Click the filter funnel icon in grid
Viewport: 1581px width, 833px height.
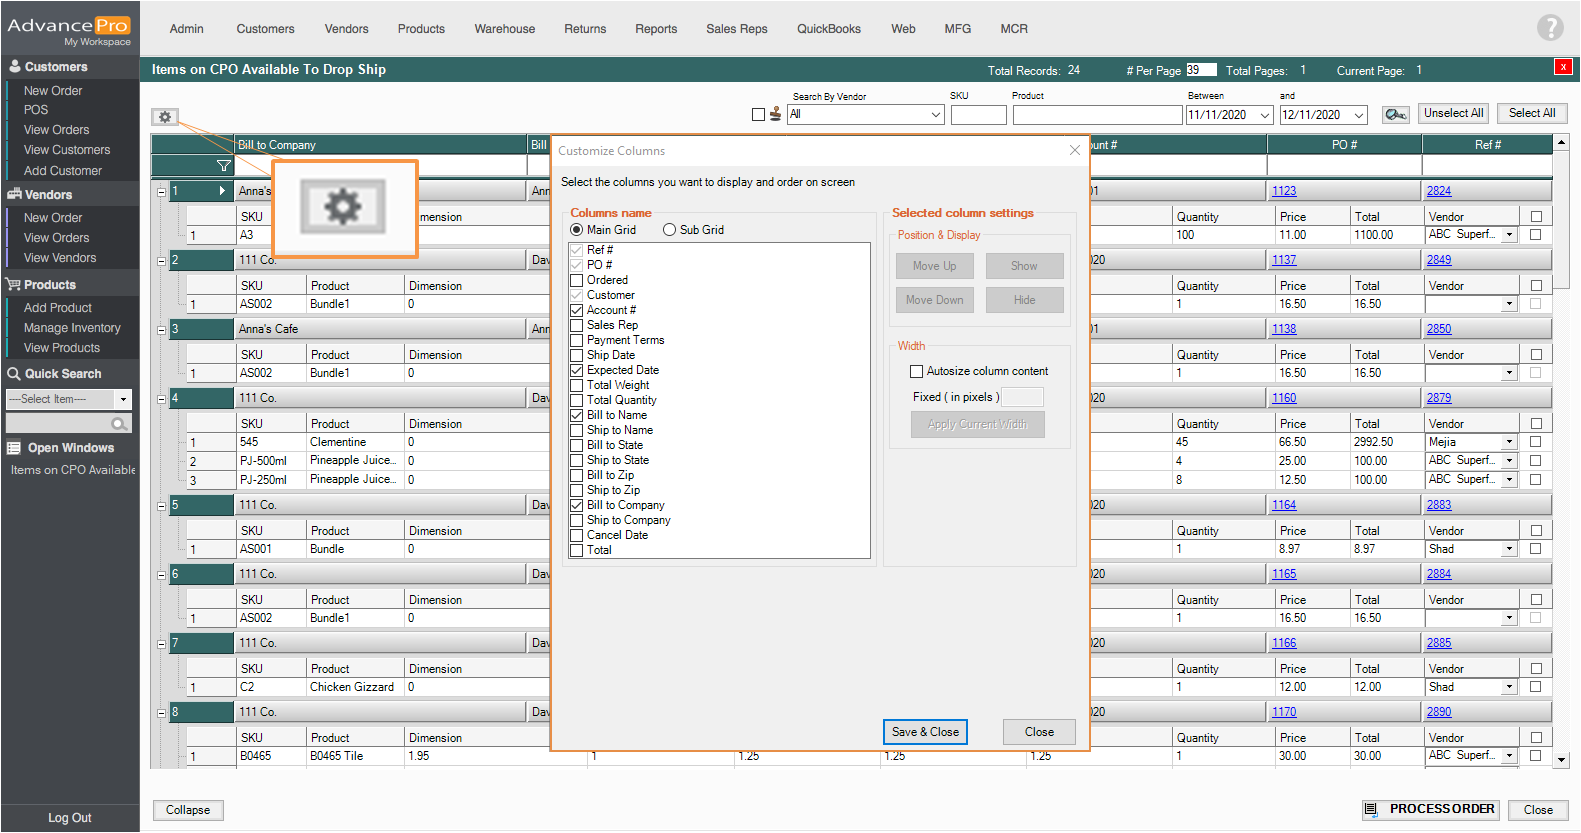[223, 166]
